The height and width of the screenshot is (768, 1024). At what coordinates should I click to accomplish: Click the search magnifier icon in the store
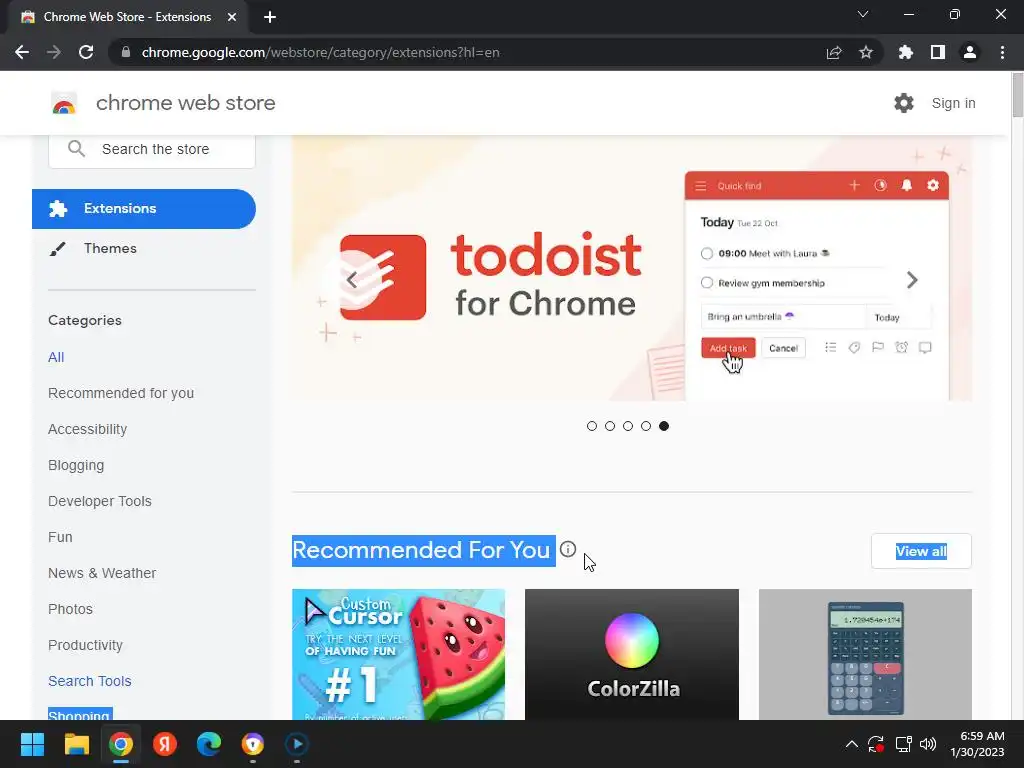76,149
